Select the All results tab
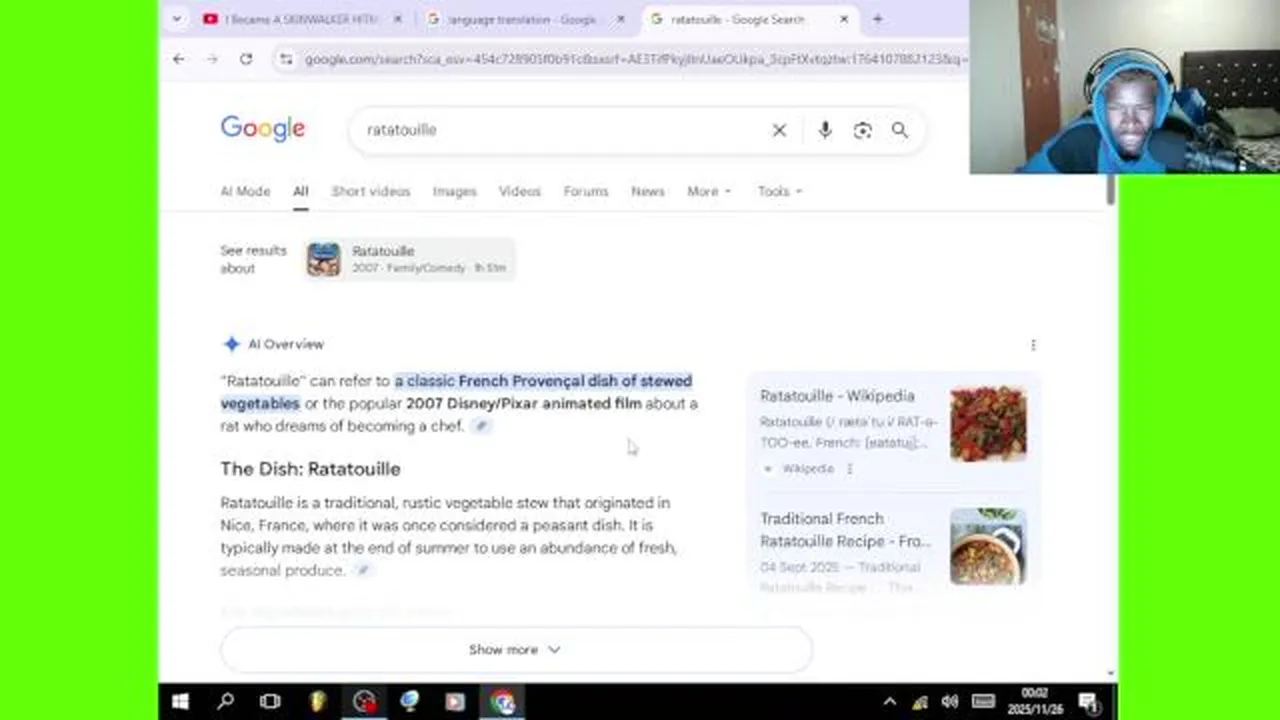This screenshot has height=720, width=1280. (x=300, y=191)
